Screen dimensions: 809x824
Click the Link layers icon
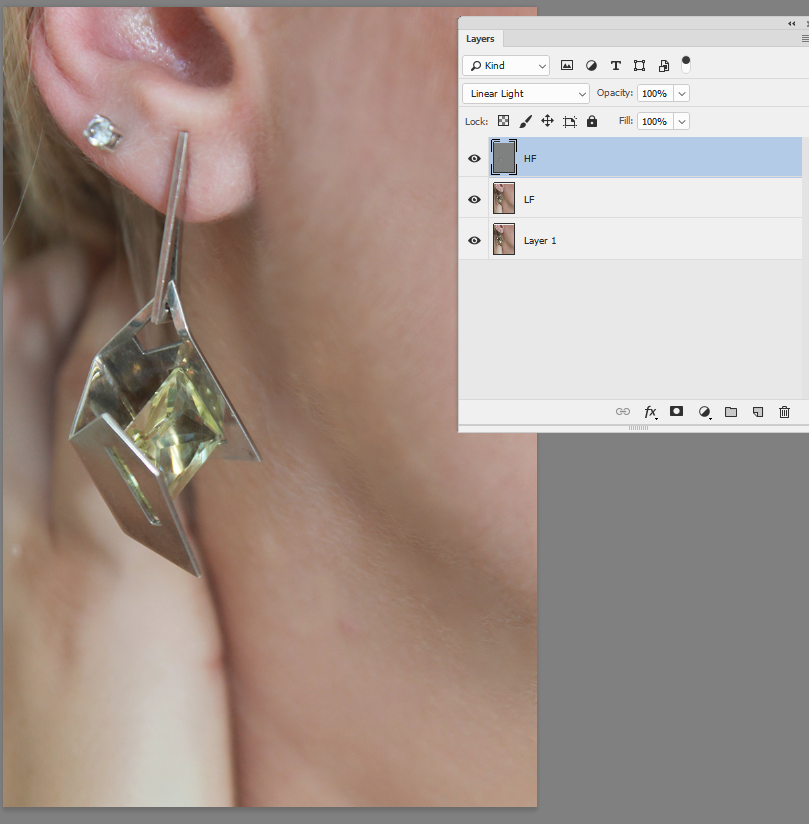click(x=623, y=411)
